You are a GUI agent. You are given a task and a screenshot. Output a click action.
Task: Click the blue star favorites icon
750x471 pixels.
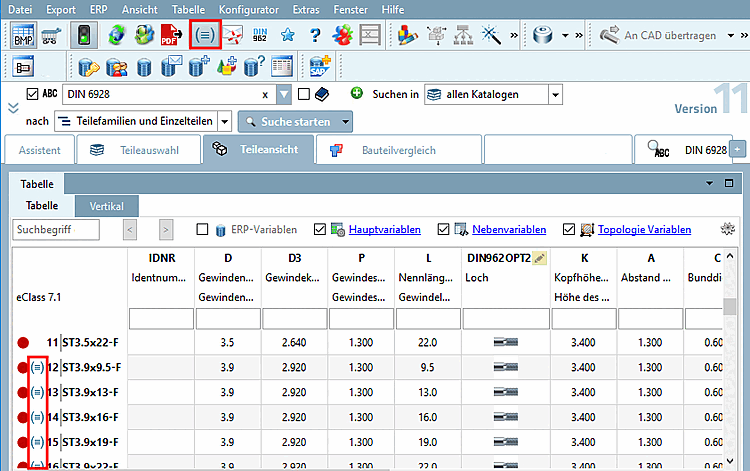pyautogui.click(x=287, y=35)
